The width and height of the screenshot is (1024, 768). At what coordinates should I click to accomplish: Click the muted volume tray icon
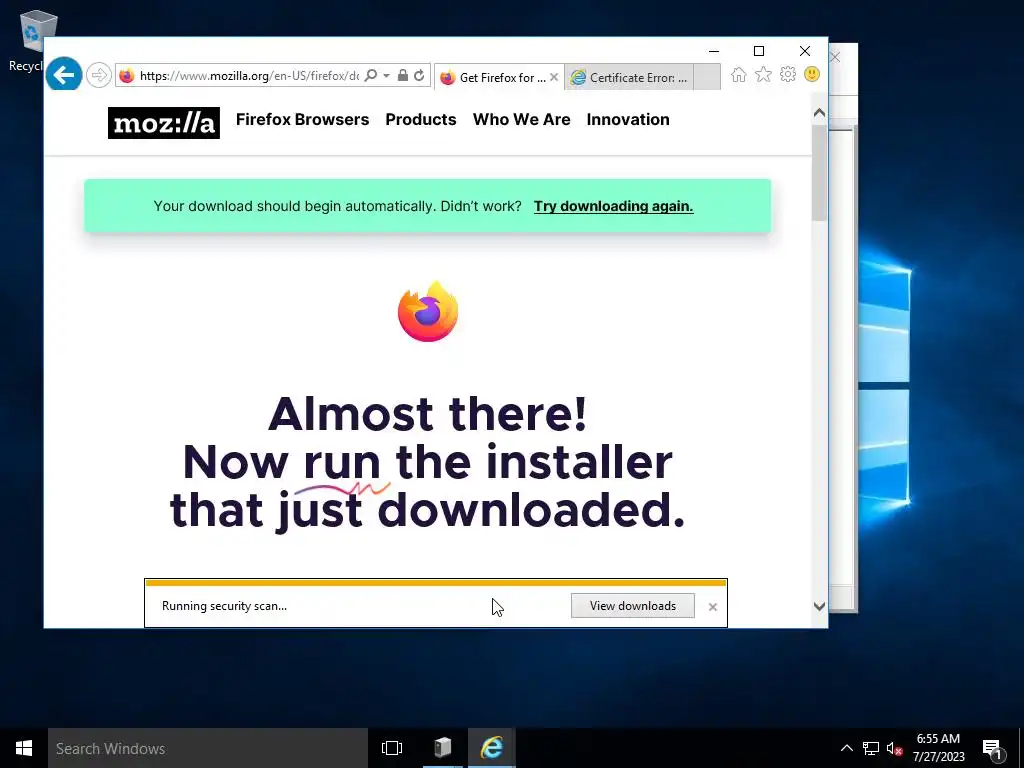click(894, 748)
